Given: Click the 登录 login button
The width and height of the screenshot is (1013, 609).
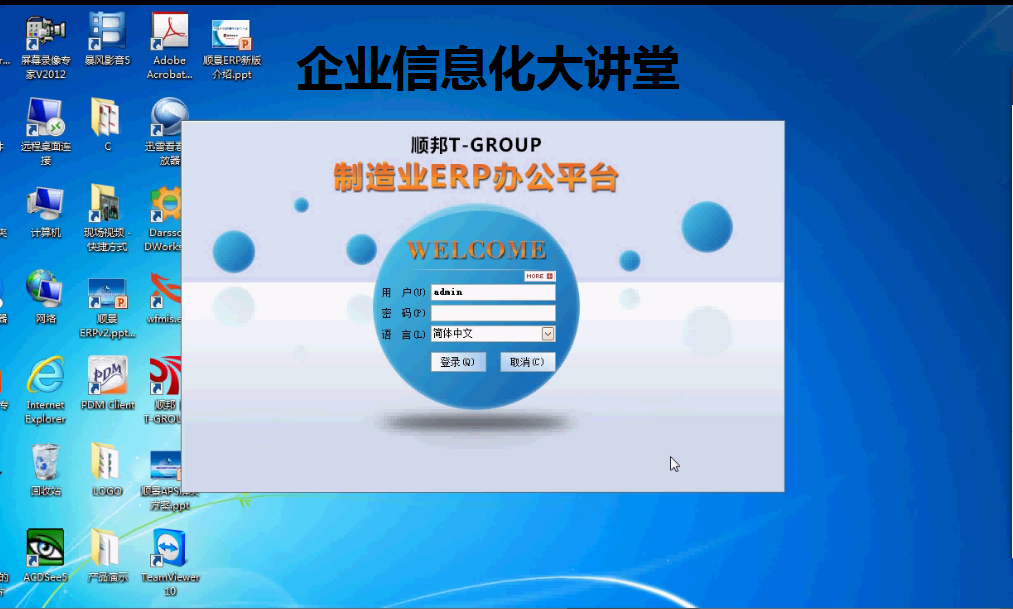Looking at the screenshot, I should [x=458, y=362].
